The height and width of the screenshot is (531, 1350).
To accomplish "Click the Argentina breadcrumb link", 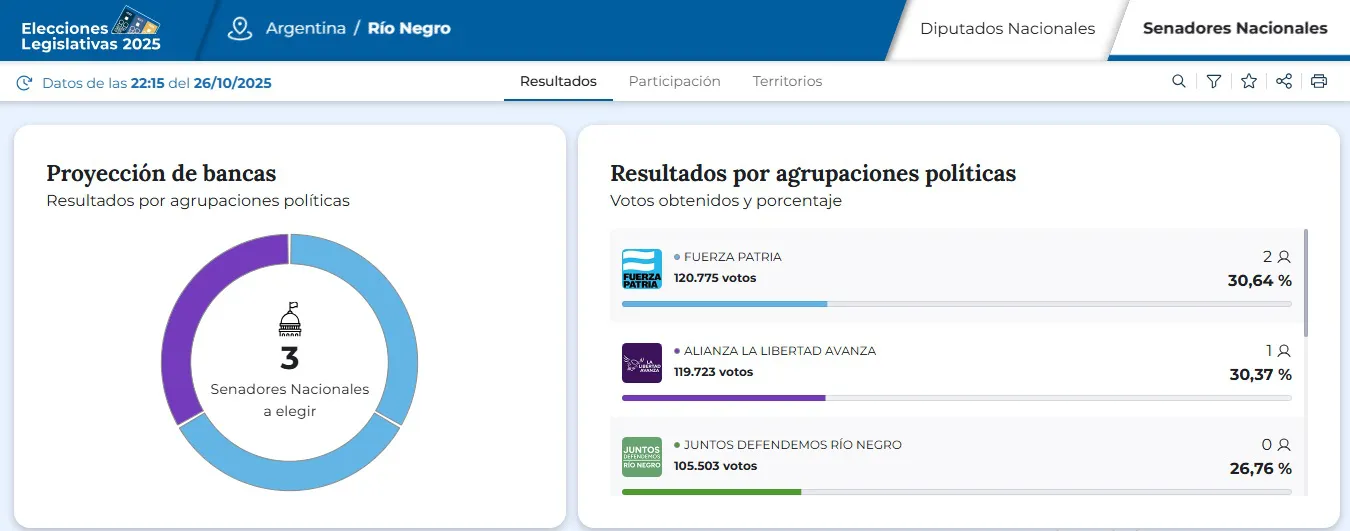I will point(305,28).
